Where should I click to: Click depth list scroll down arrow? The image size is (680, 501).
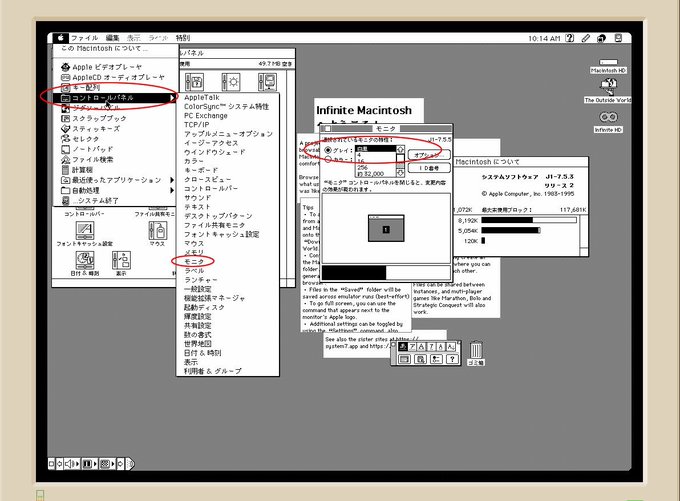[400, 173]
